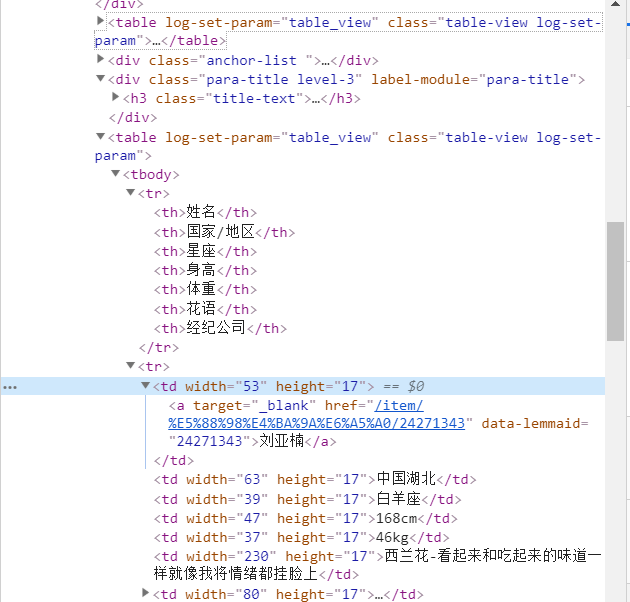The image size is (630, 602).
Task: Select the td containing 白羊座
Action: point(308,499)
